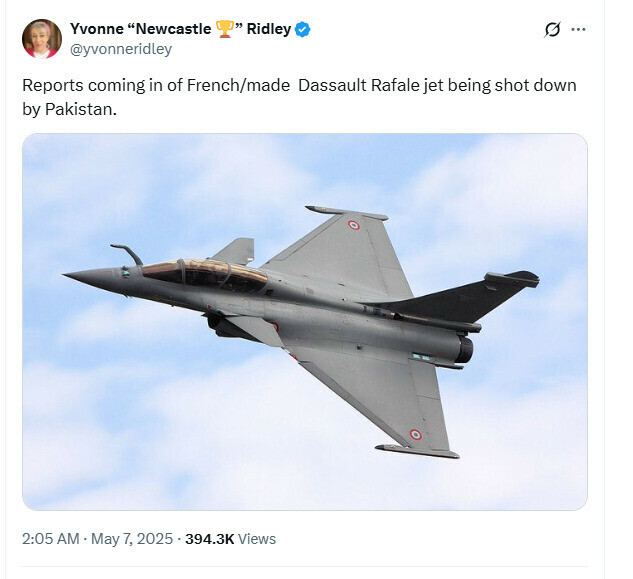
Task: Click the blue verified badge
Action: 303,29
